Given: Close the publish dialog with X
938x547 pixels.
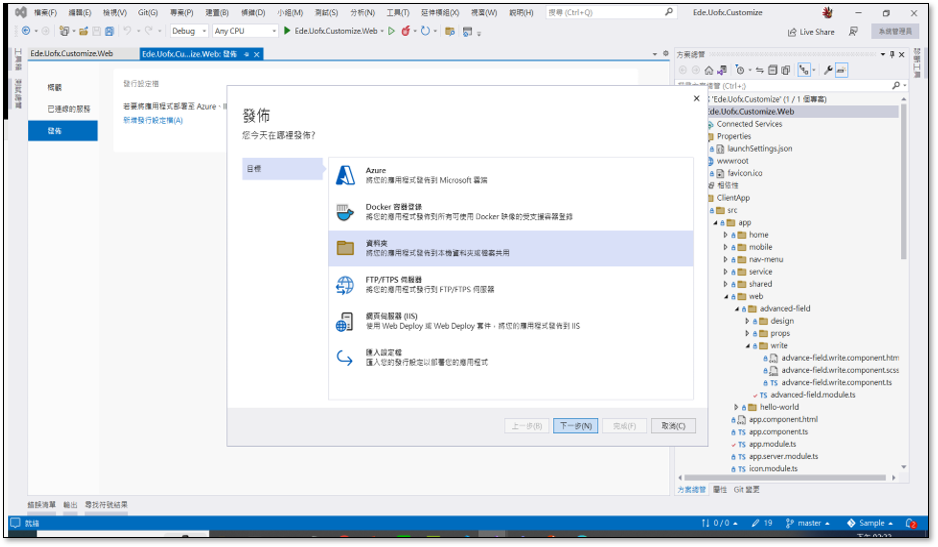Looking at the screenshot, I should pos(696,98).
